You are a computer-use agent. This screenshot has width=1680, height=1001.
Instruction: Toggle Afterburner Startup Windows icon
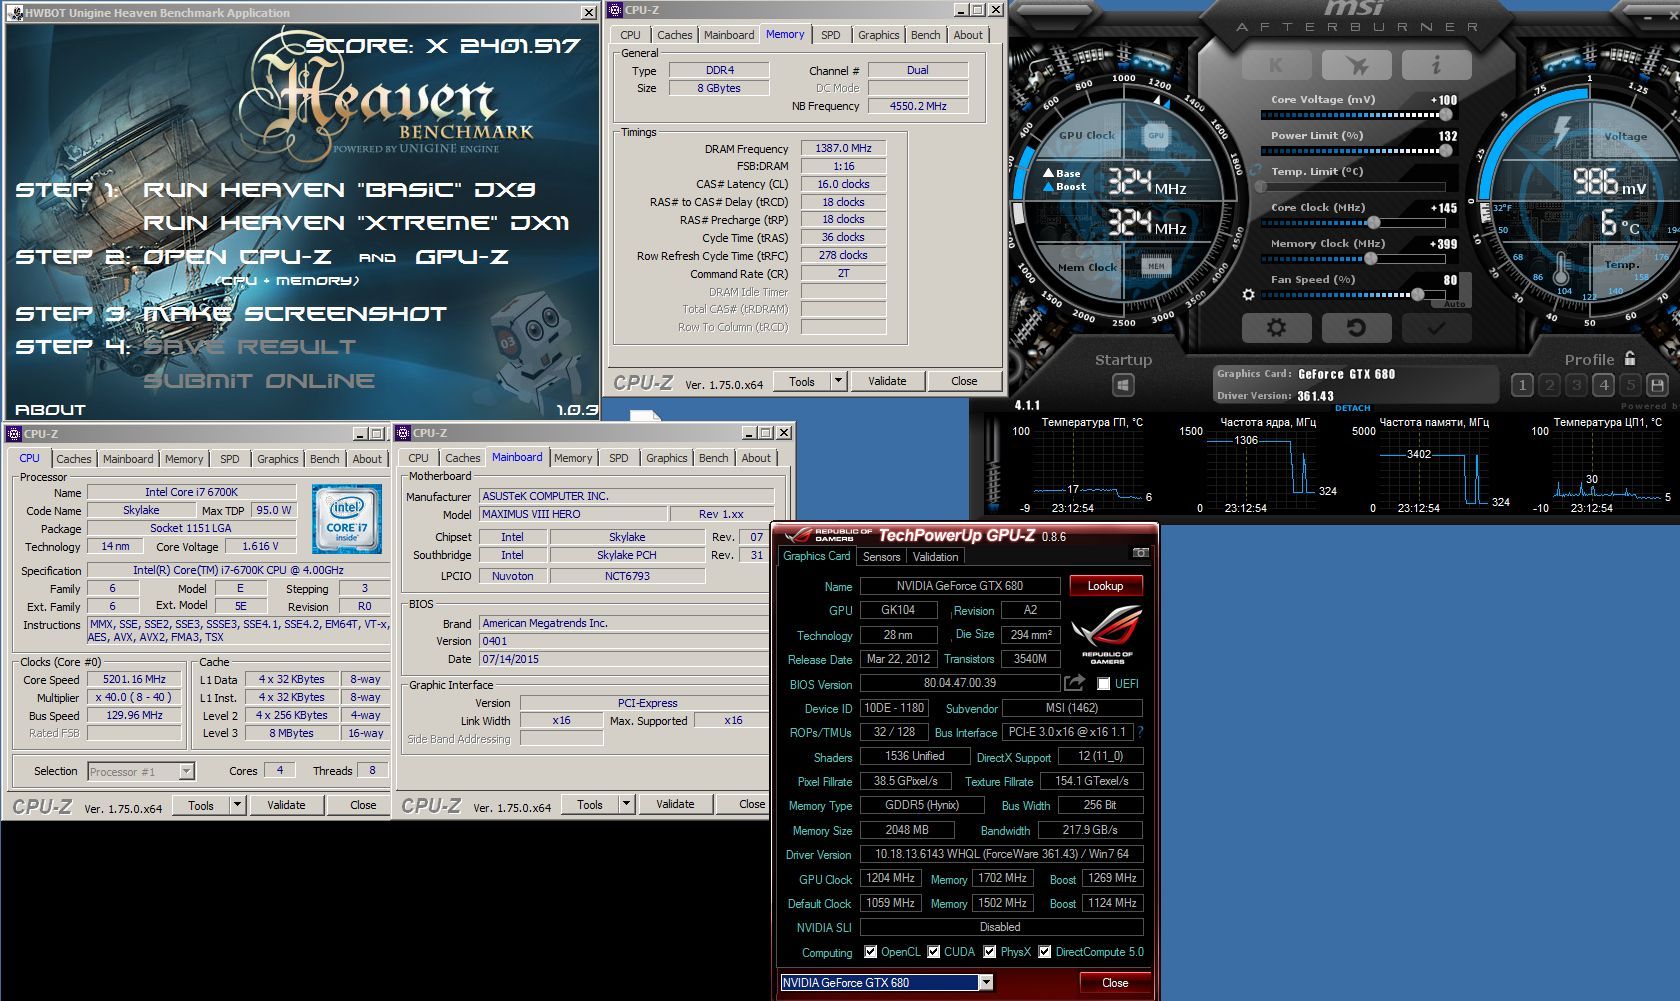1122,385
